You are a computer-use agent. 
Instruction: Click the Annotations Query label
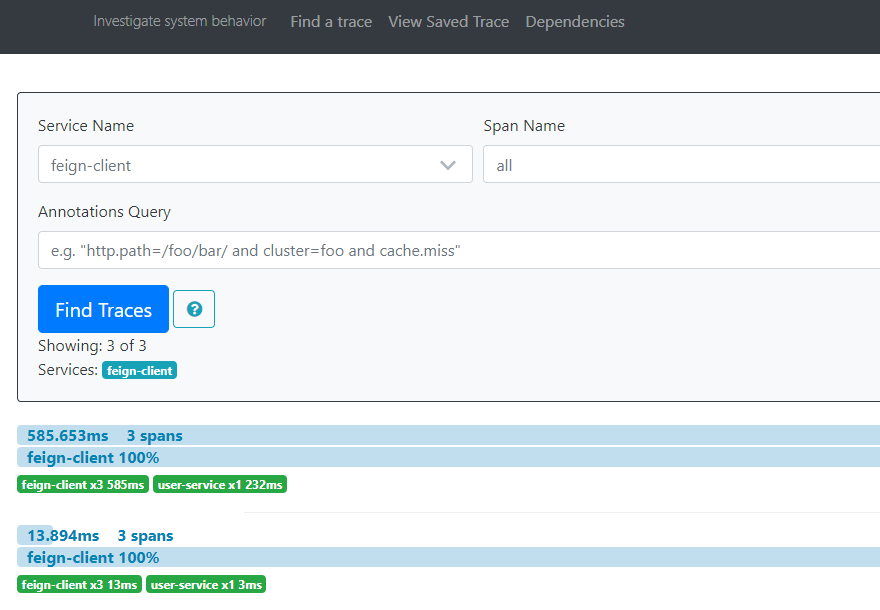click(x=104, y=212)
